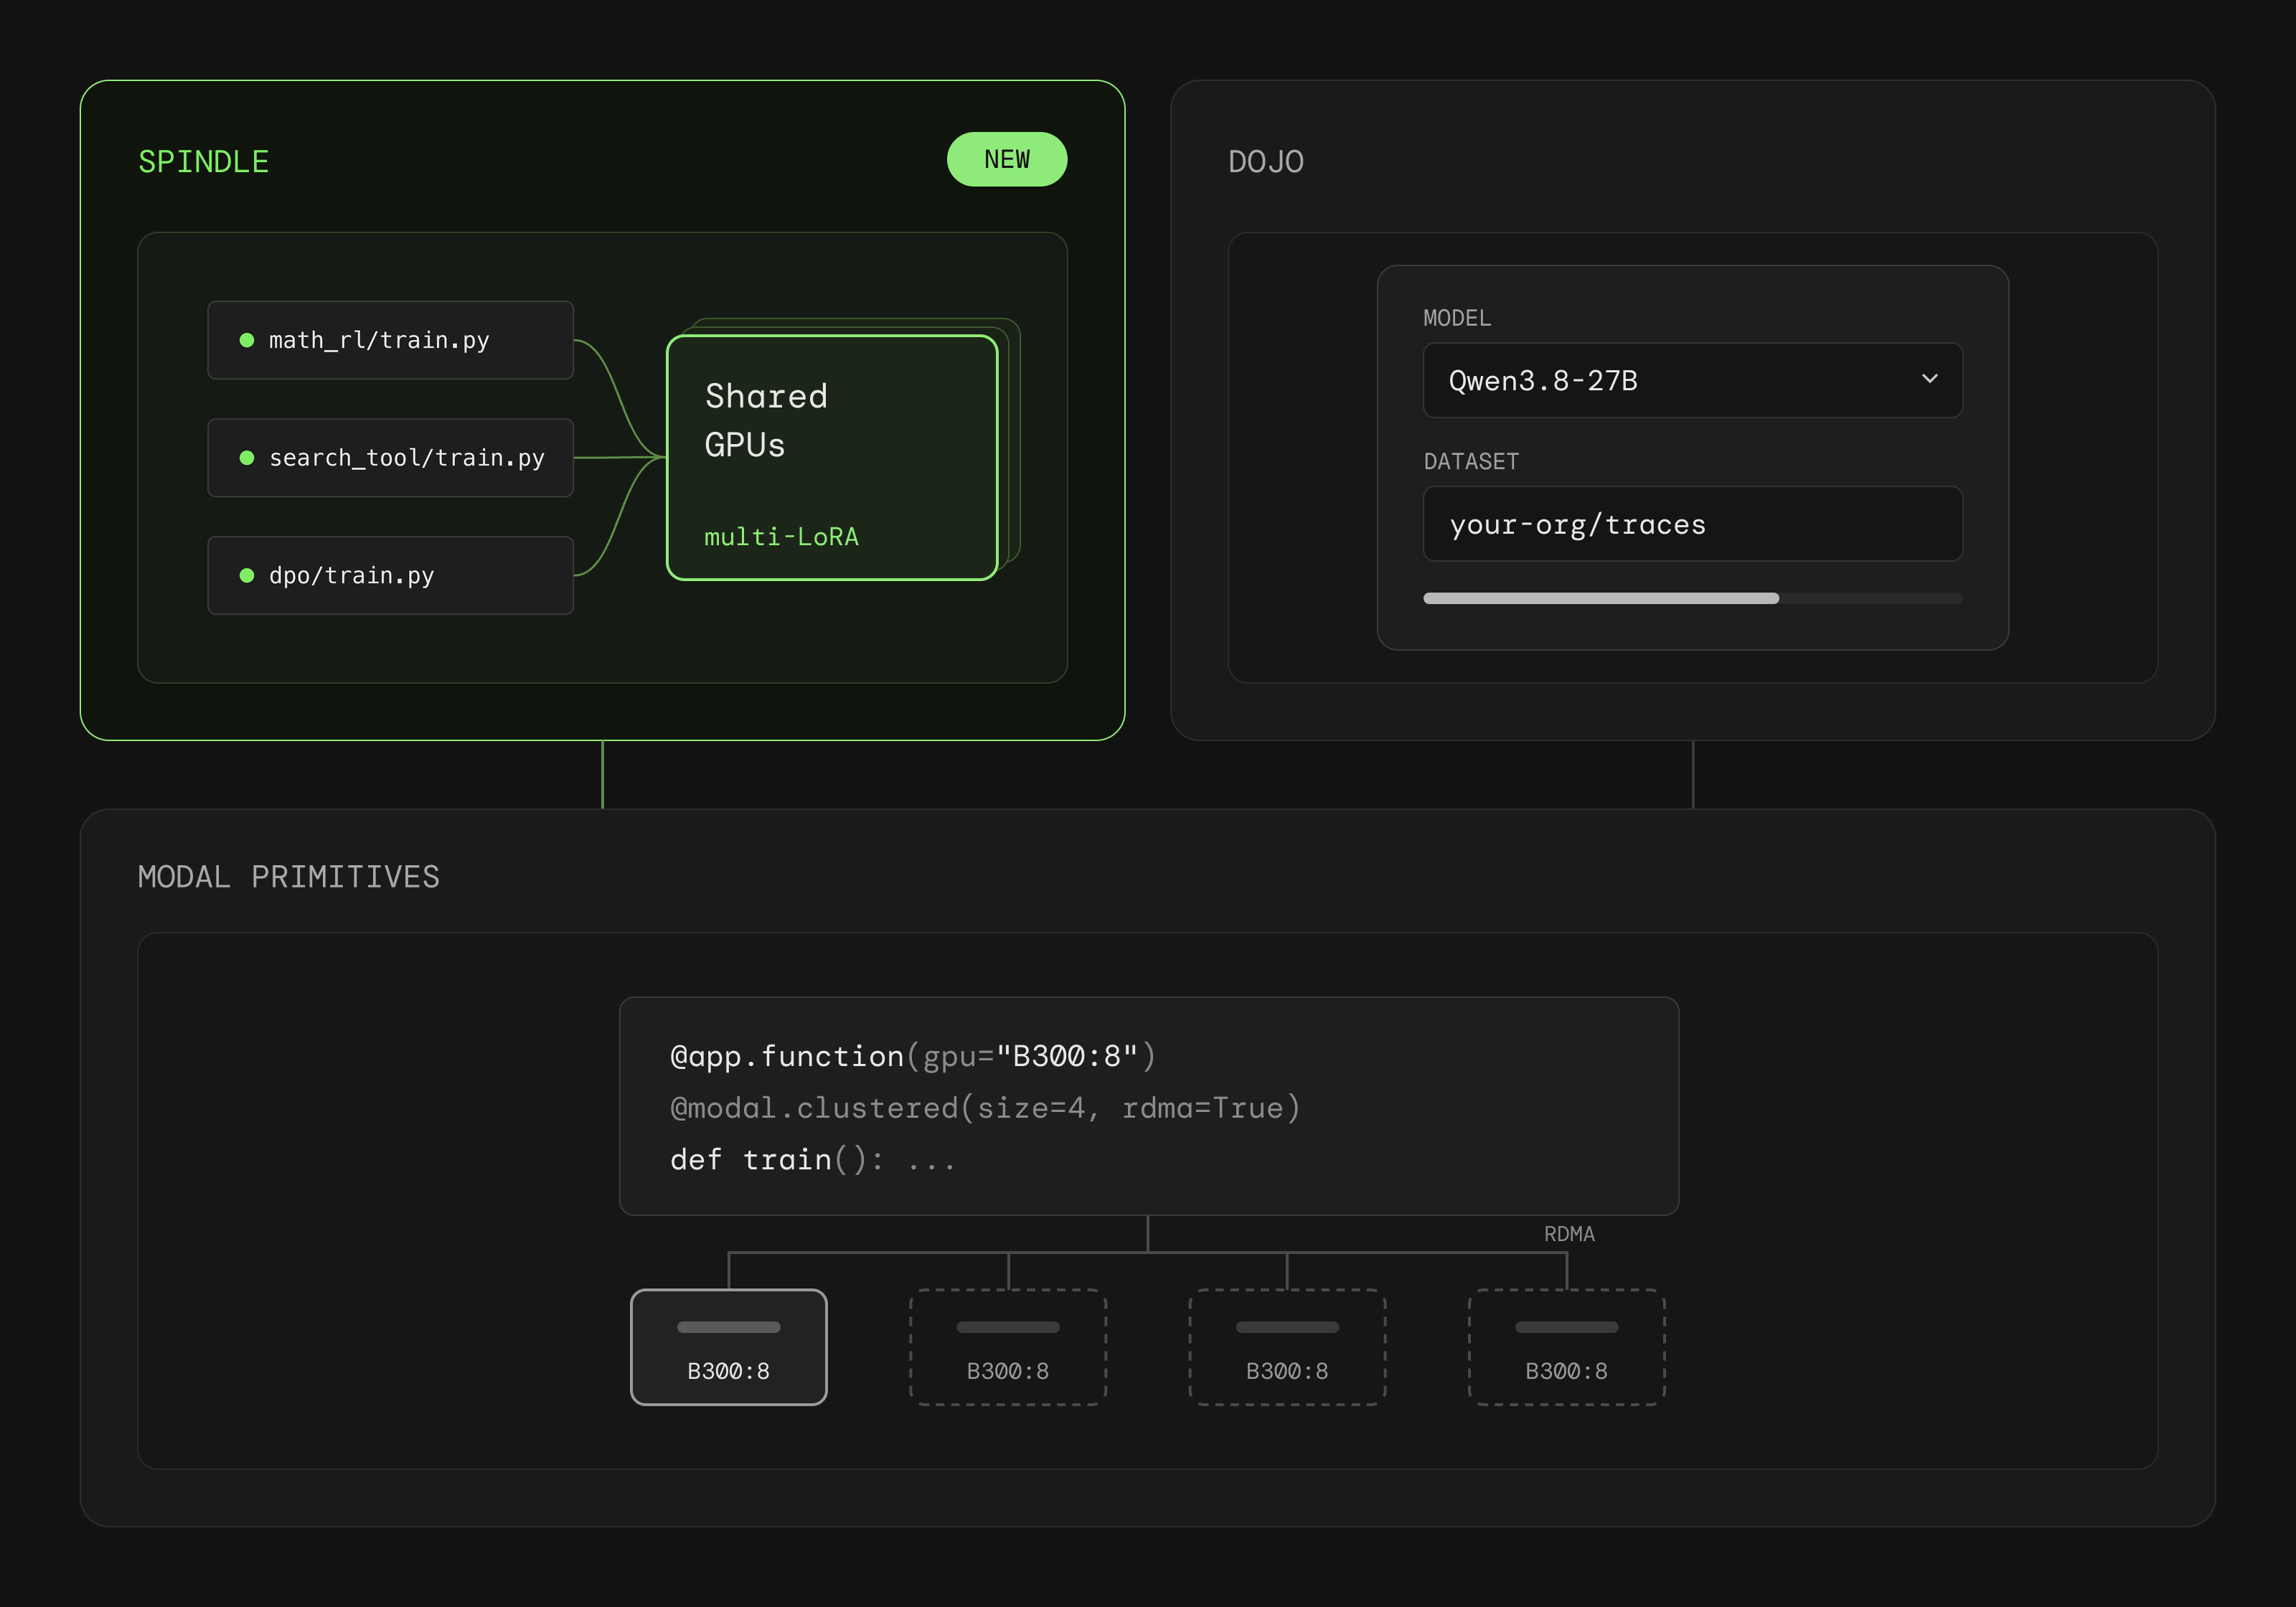Select the solid-outlined B300:8 node
Screen dimensions: 2296x1607
coord(728,1347)
